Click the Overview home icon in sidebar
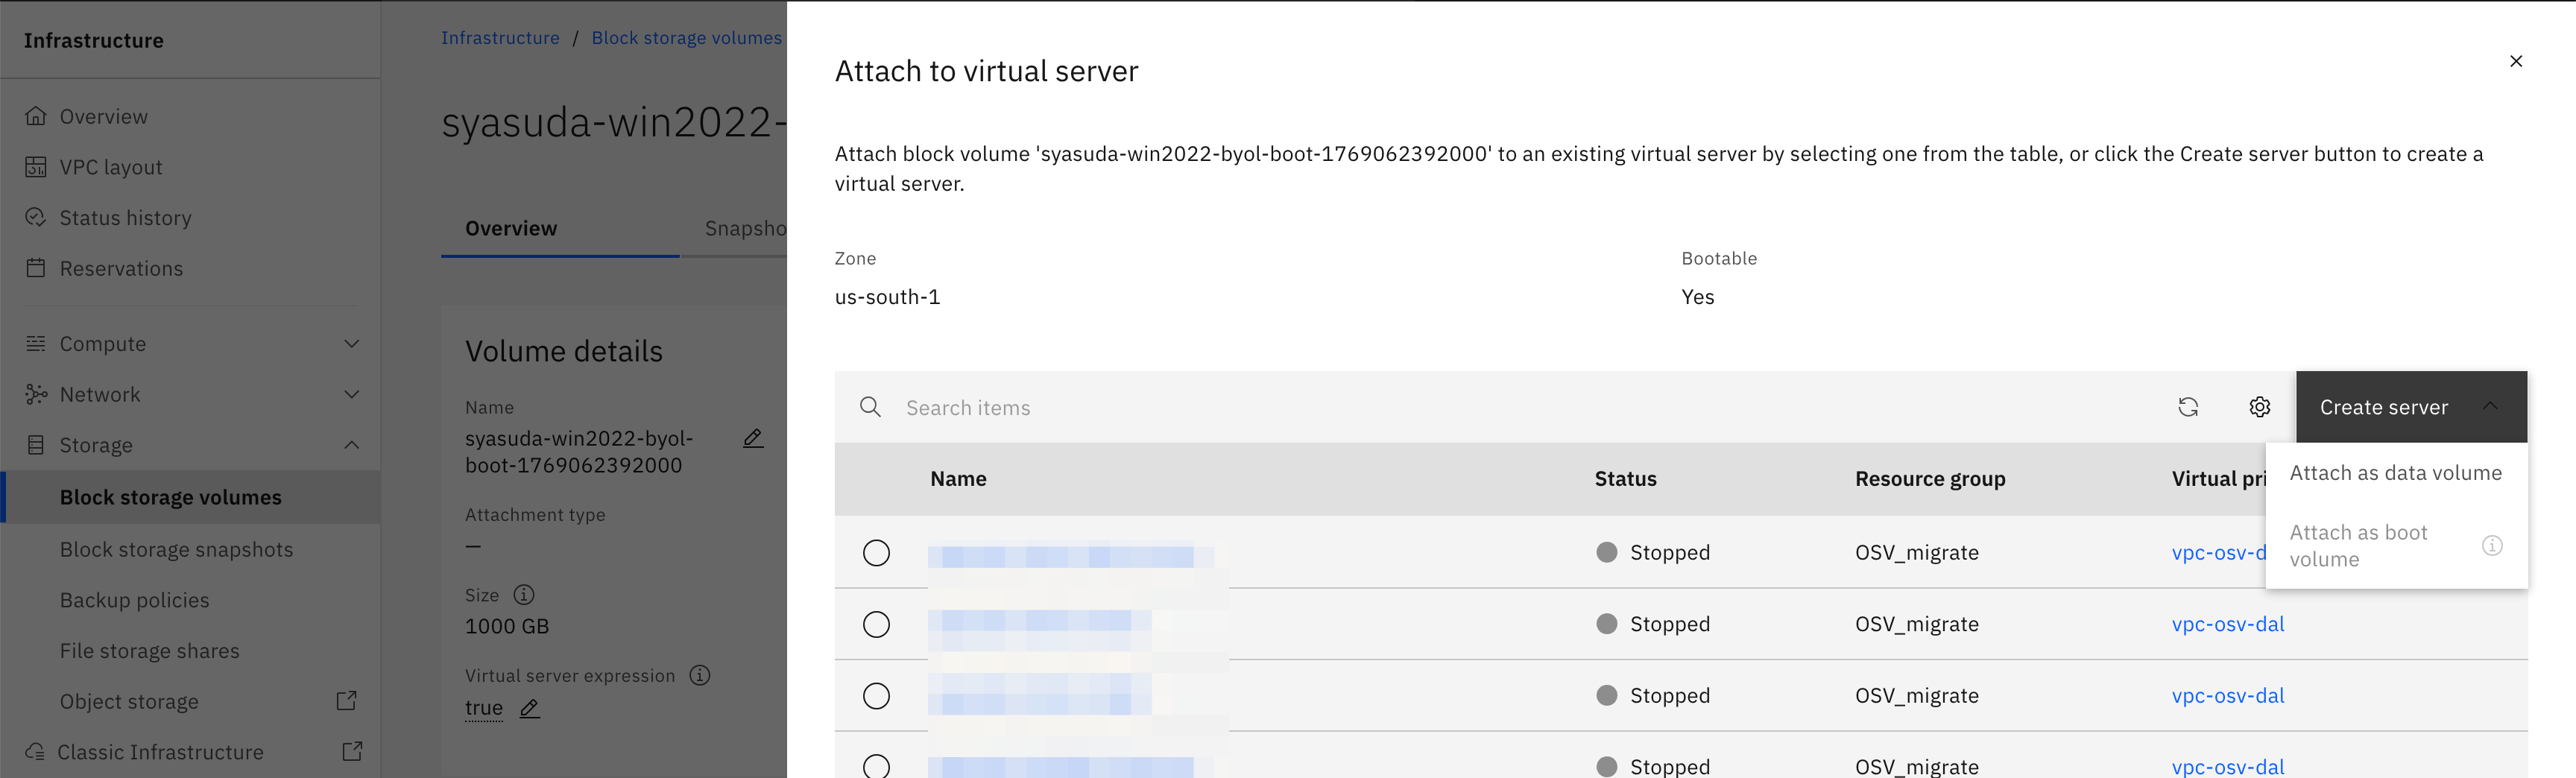The height and width of the screenshot is (778, 2576). coord(36,116)
